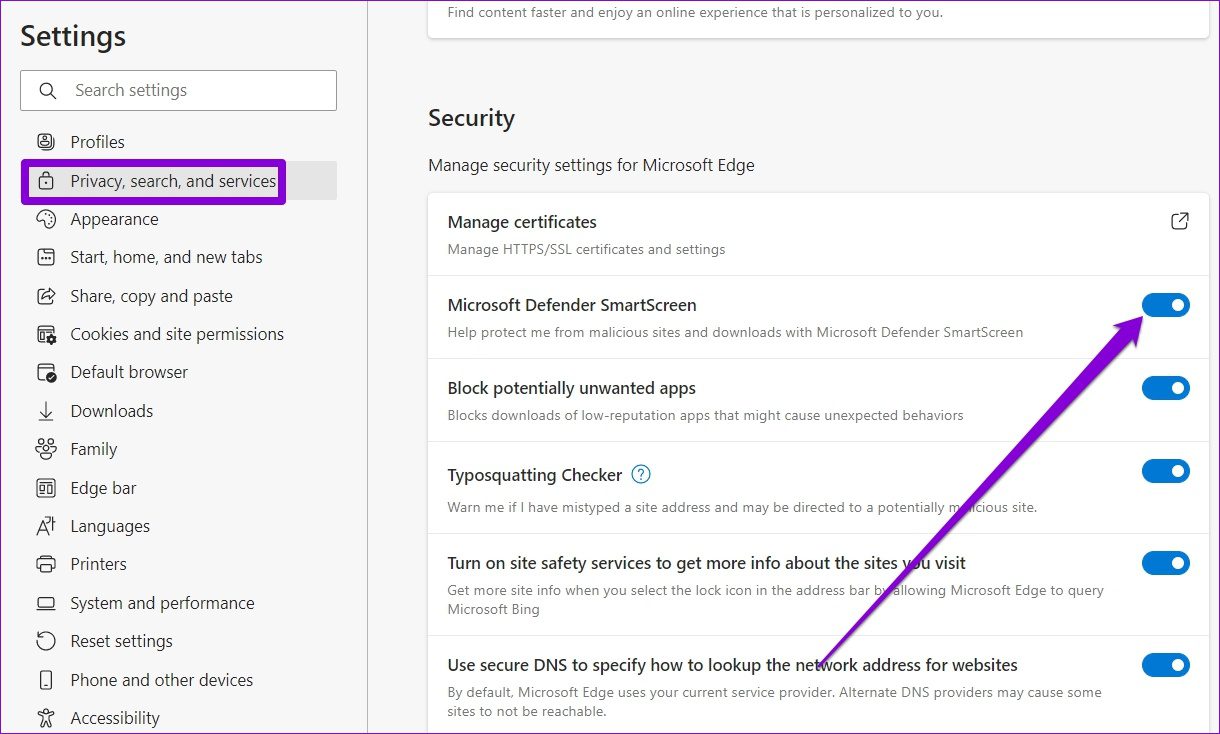Switch off the secure DNS toggle
Viewport: 1220px width, 734px height.
tap(1165, 665)
